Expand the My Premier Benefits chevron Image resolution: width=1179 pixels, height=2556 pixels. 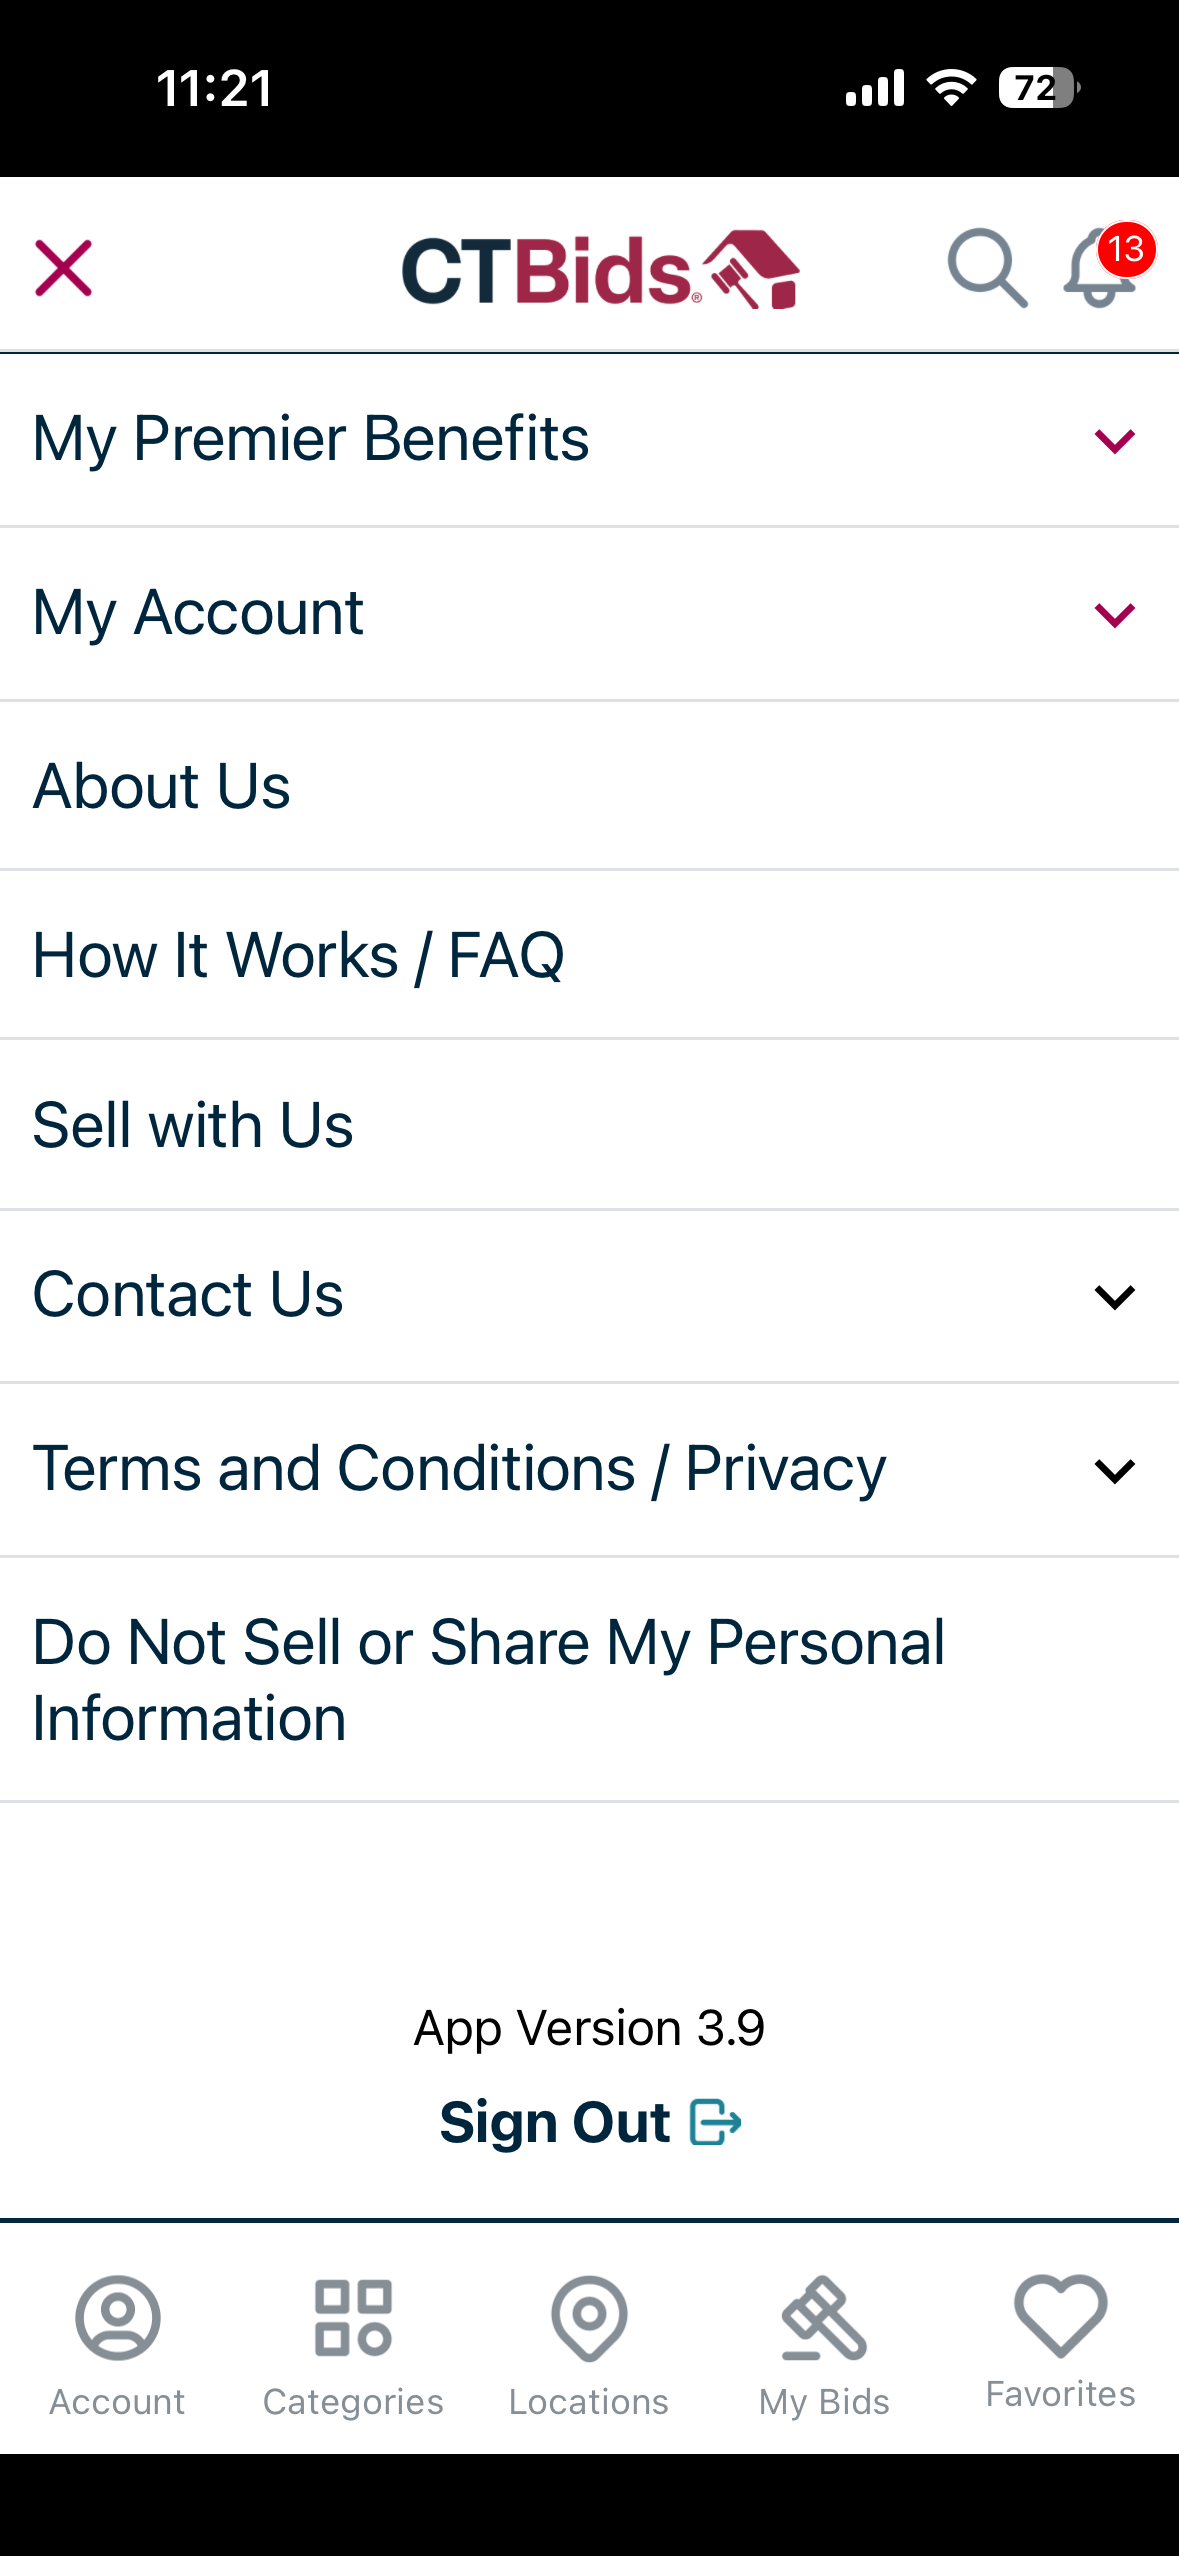(x=1114, y=440)
